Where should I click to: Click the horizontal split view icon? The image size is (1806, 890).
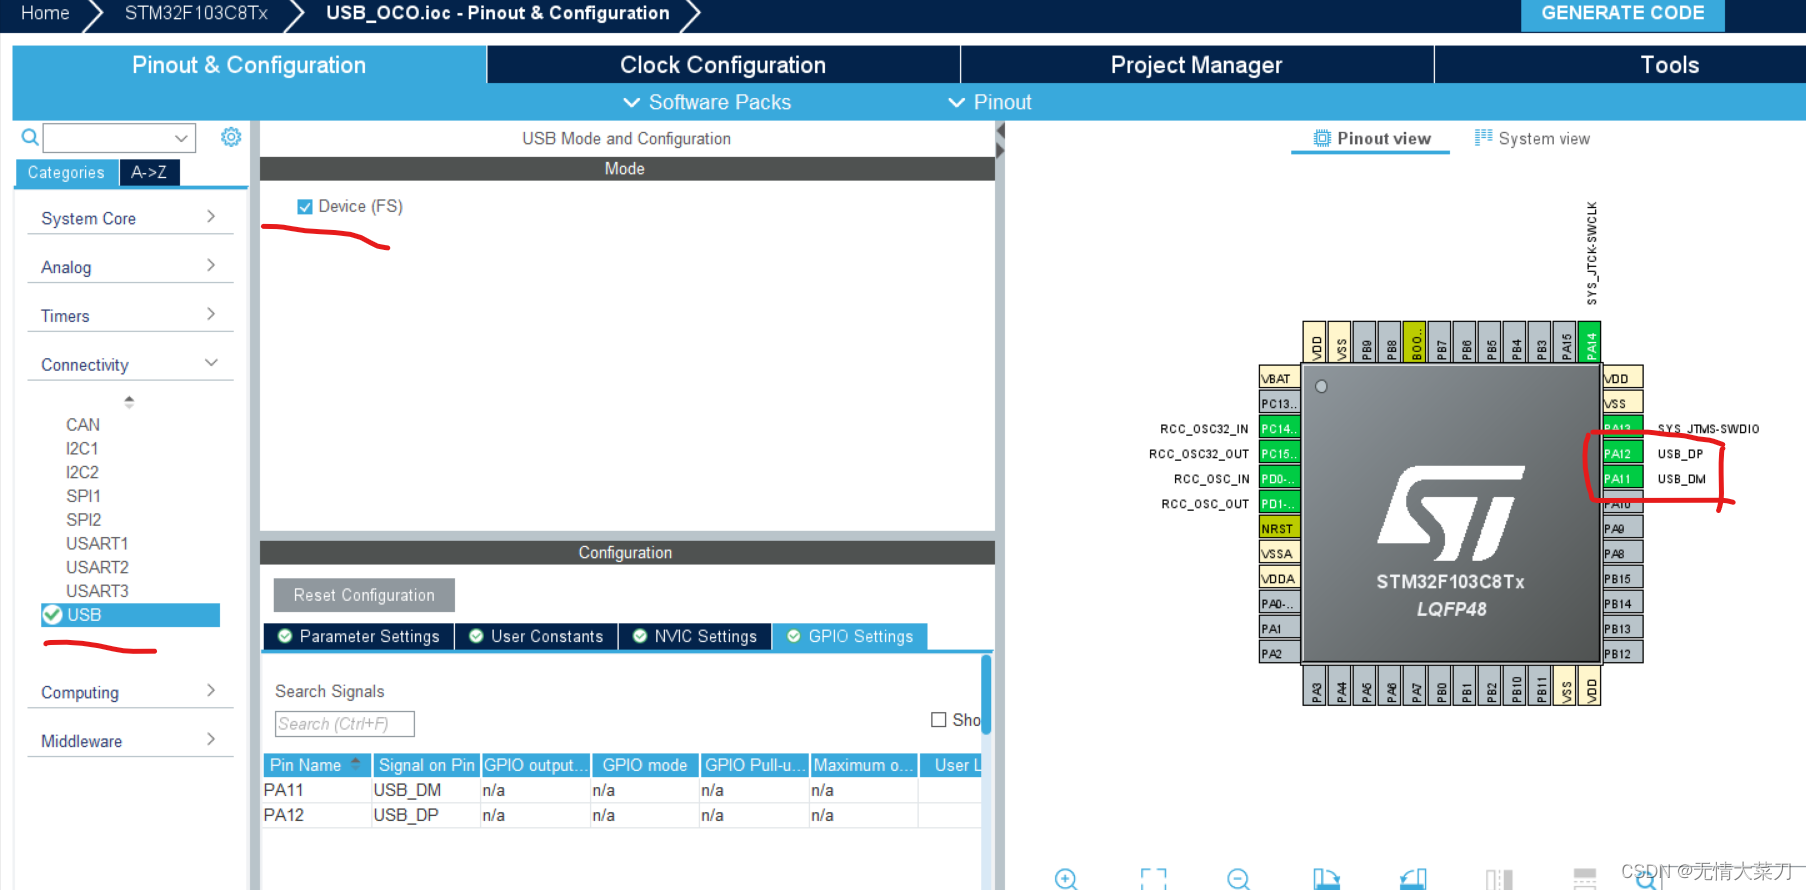pos(1585,878)
